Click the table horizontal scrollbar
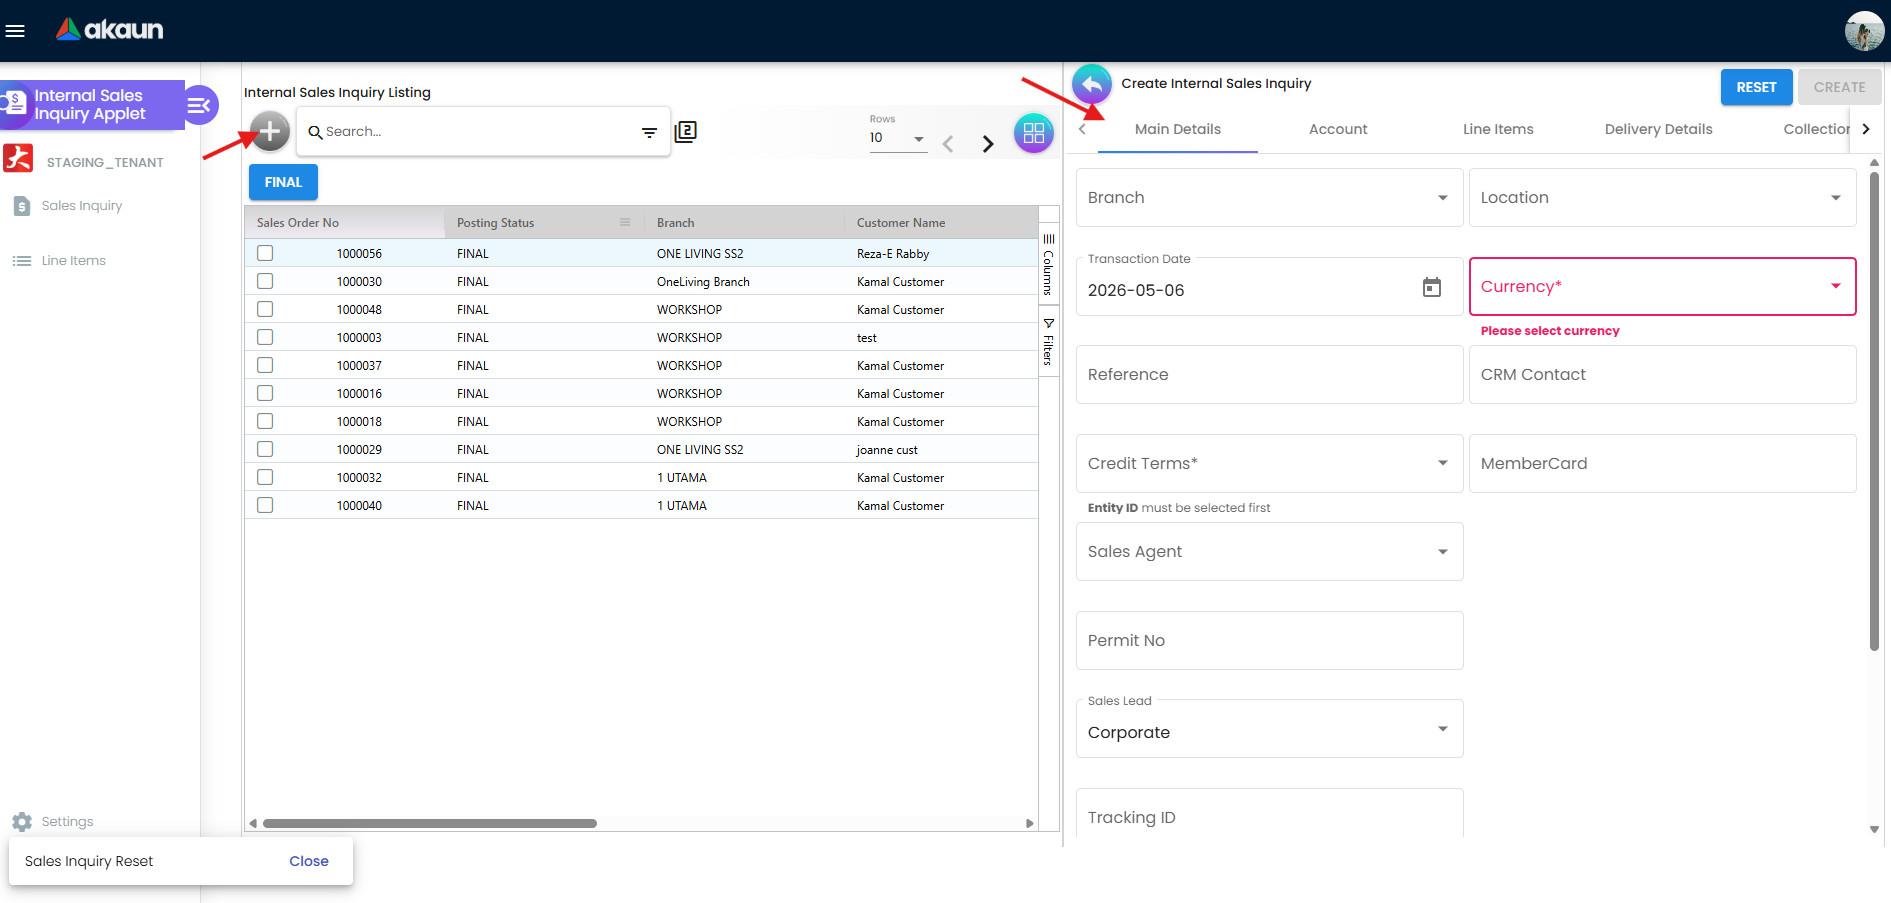This screenshot has height=903, width=1891. tap(430, 823)
